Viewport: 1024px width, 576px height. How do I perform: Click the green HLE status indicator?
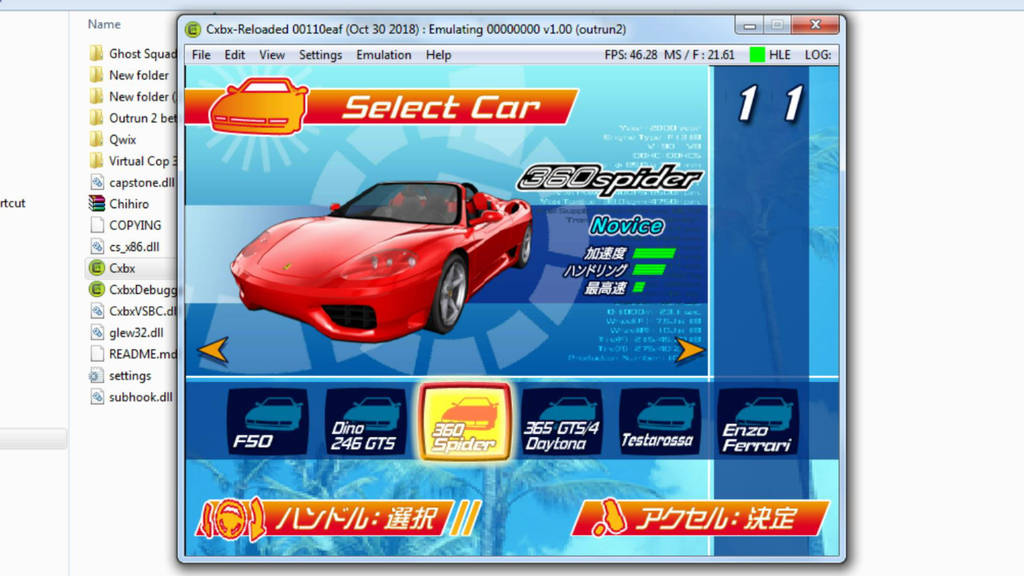(757, 55)
